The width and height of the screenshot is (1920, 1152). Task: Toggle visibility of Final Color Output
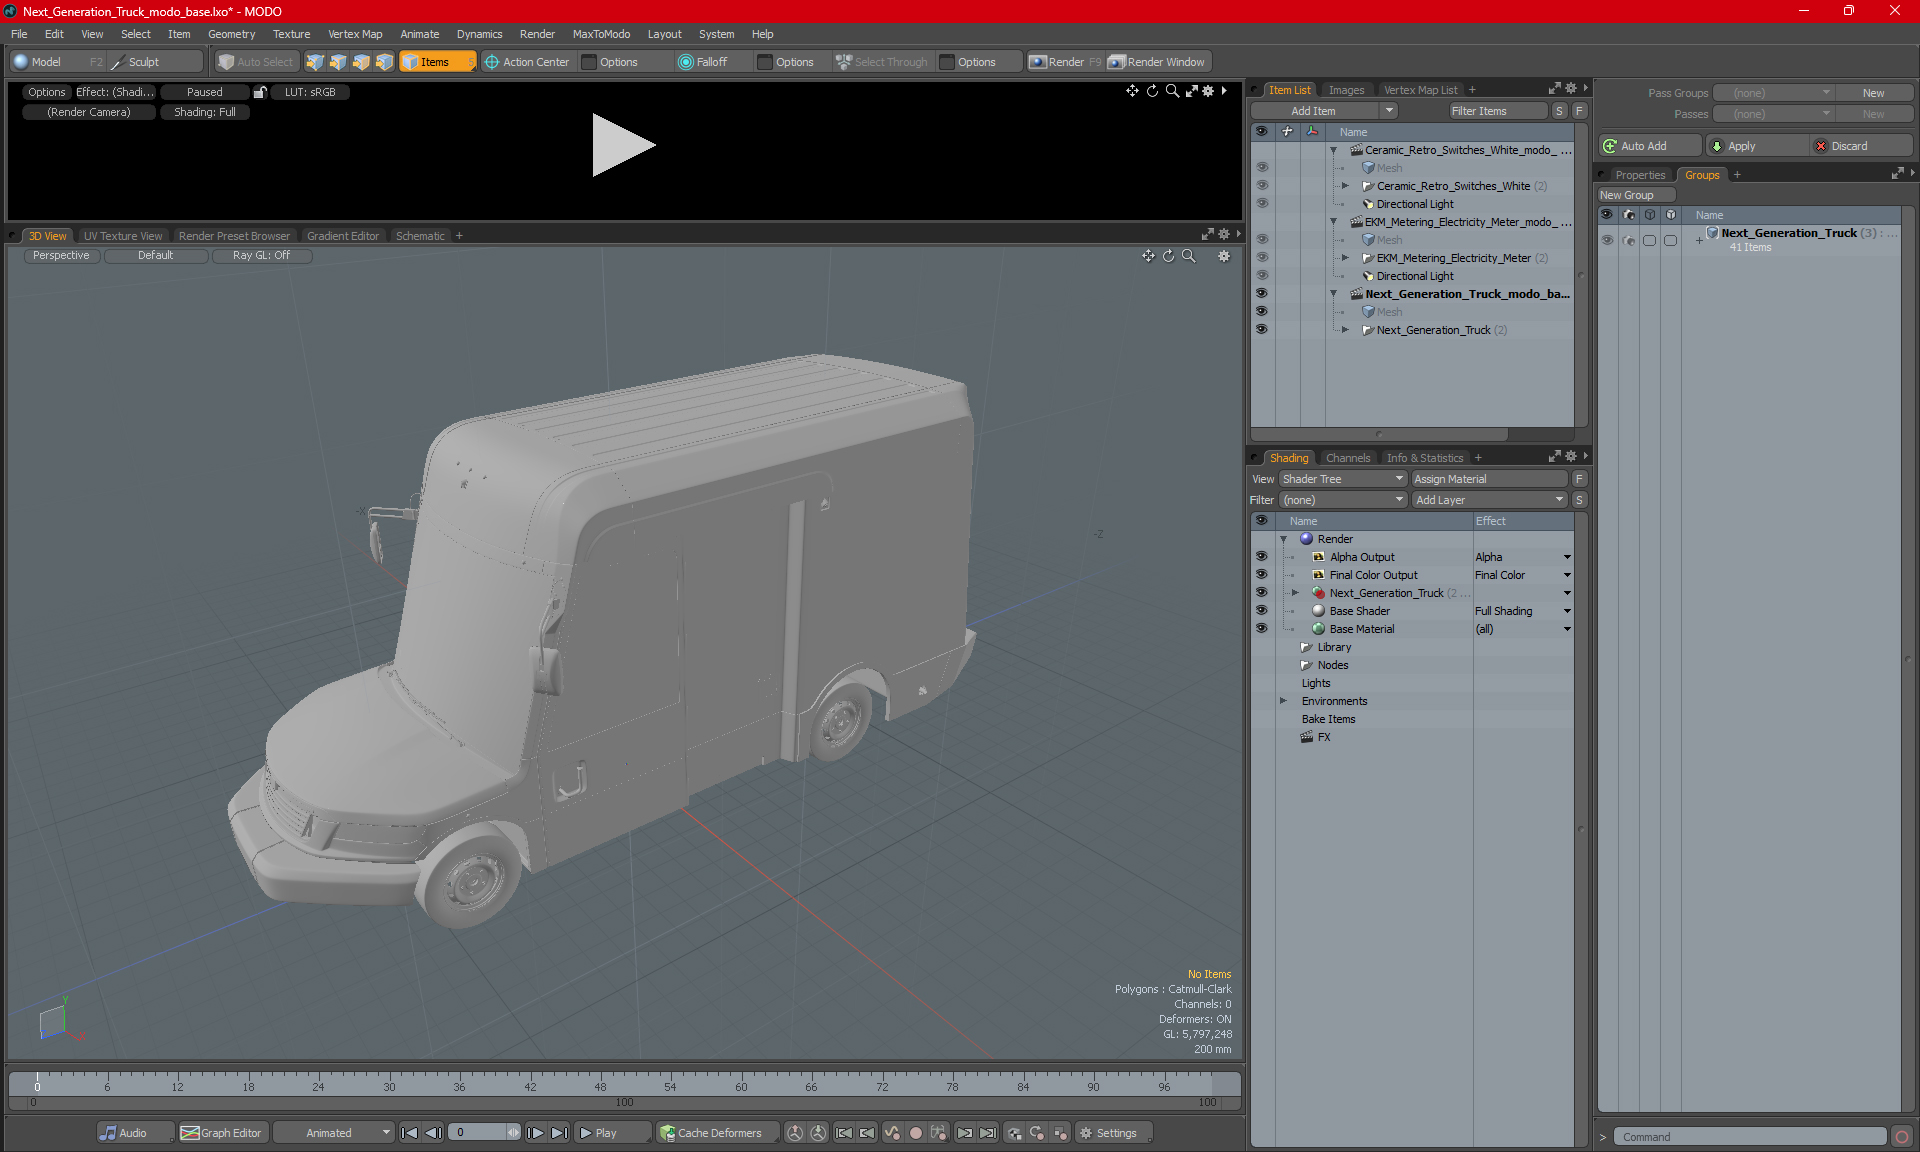point(1262,575)
